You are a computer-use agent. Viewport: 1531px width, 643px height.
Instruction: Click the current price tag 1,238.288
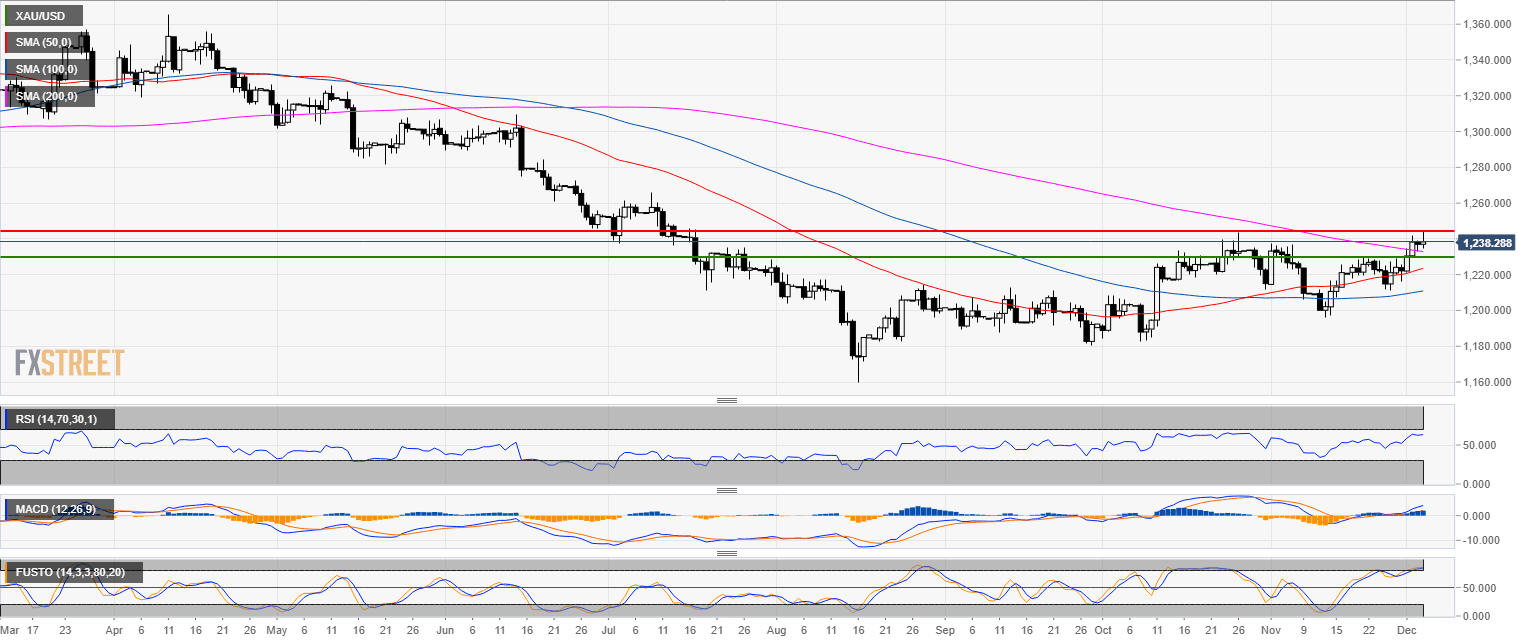[1487, 243]
